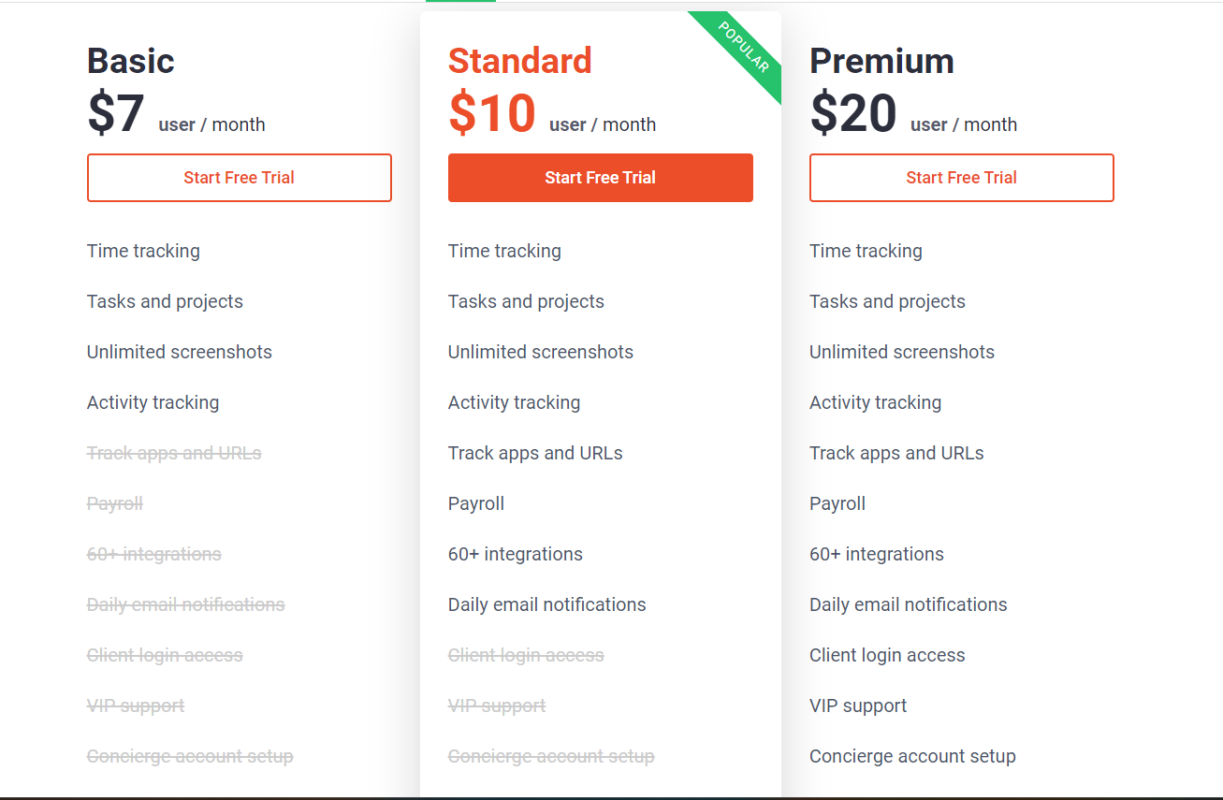Click VIP support under Premium plan
This screenshot has width=1223, height=800.
pyautogui.click(x=858, y=706)
